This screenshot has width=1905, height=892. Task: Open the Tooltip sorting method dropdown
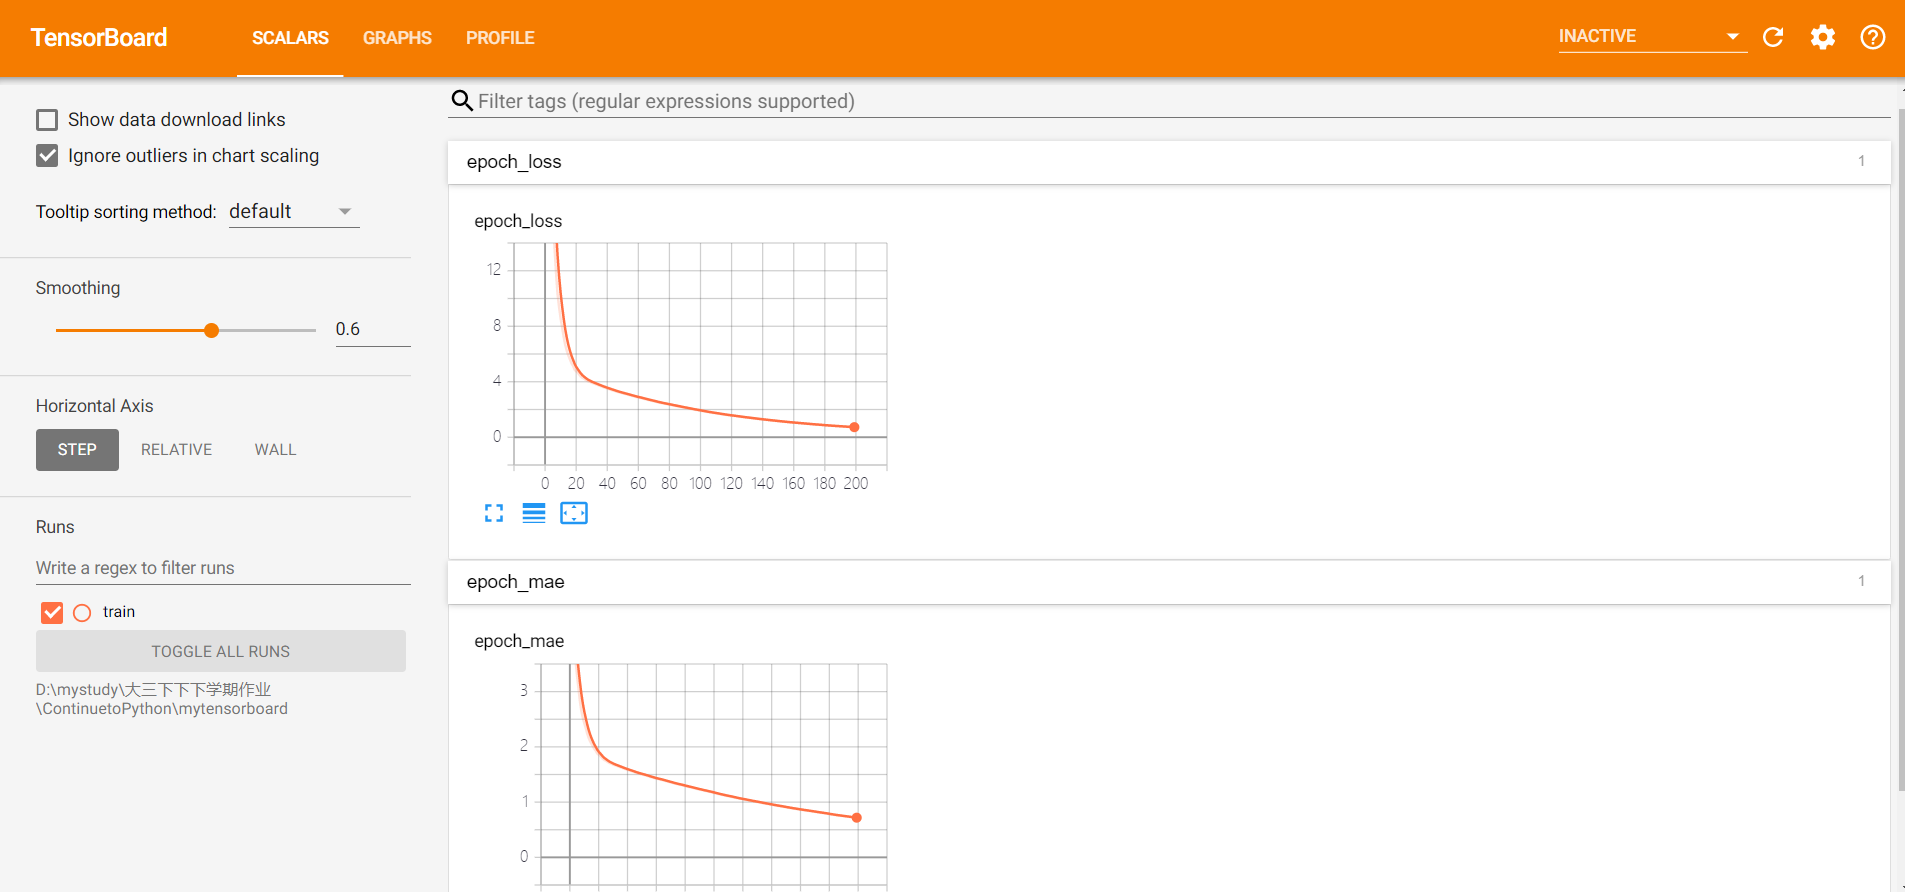(x=294, y=212)
